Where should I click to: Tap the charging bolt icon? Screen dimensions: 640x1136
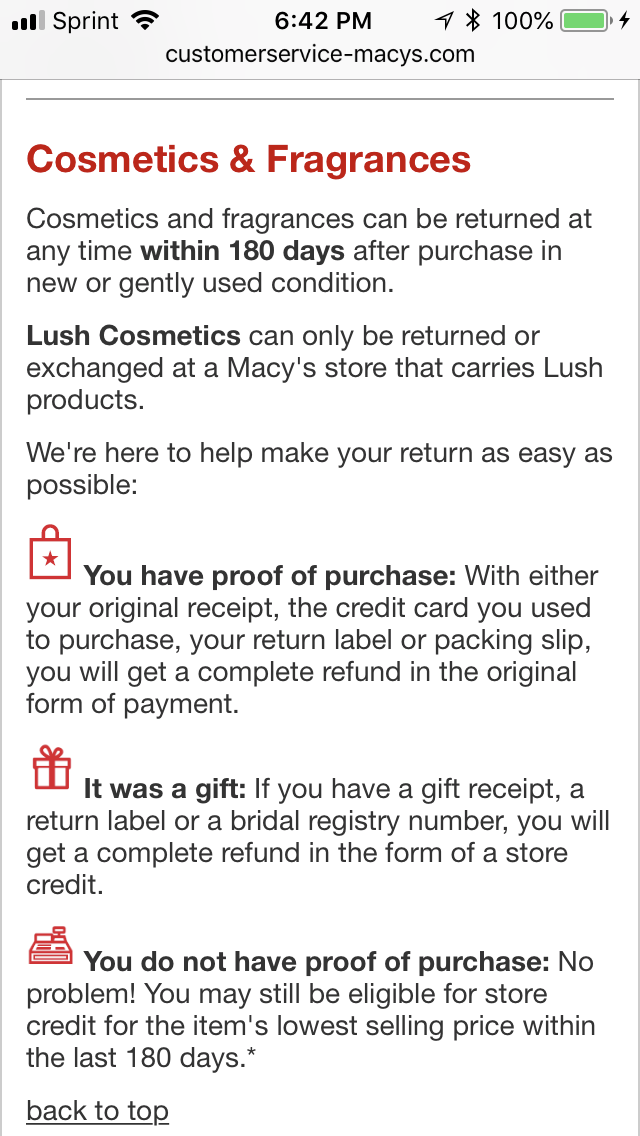tap(624, 21)
